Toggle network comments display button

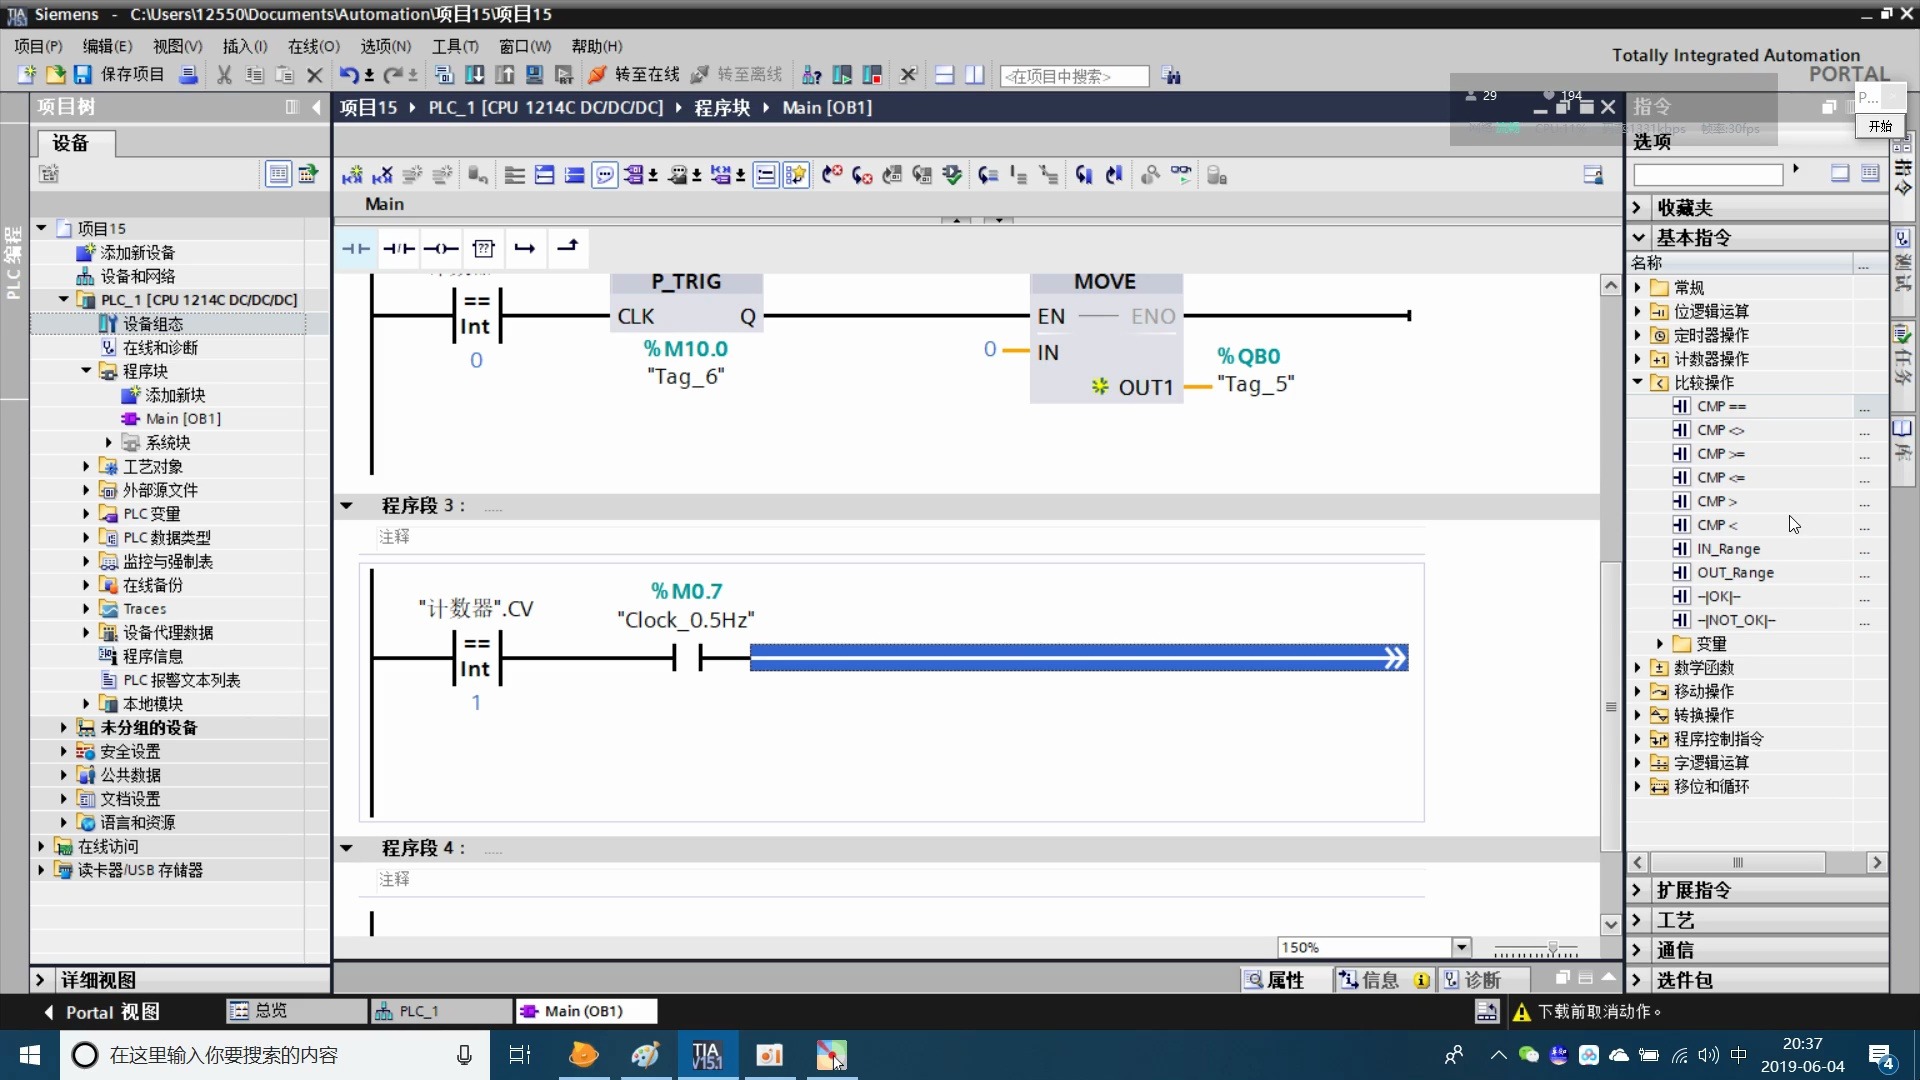pos(605,176)
